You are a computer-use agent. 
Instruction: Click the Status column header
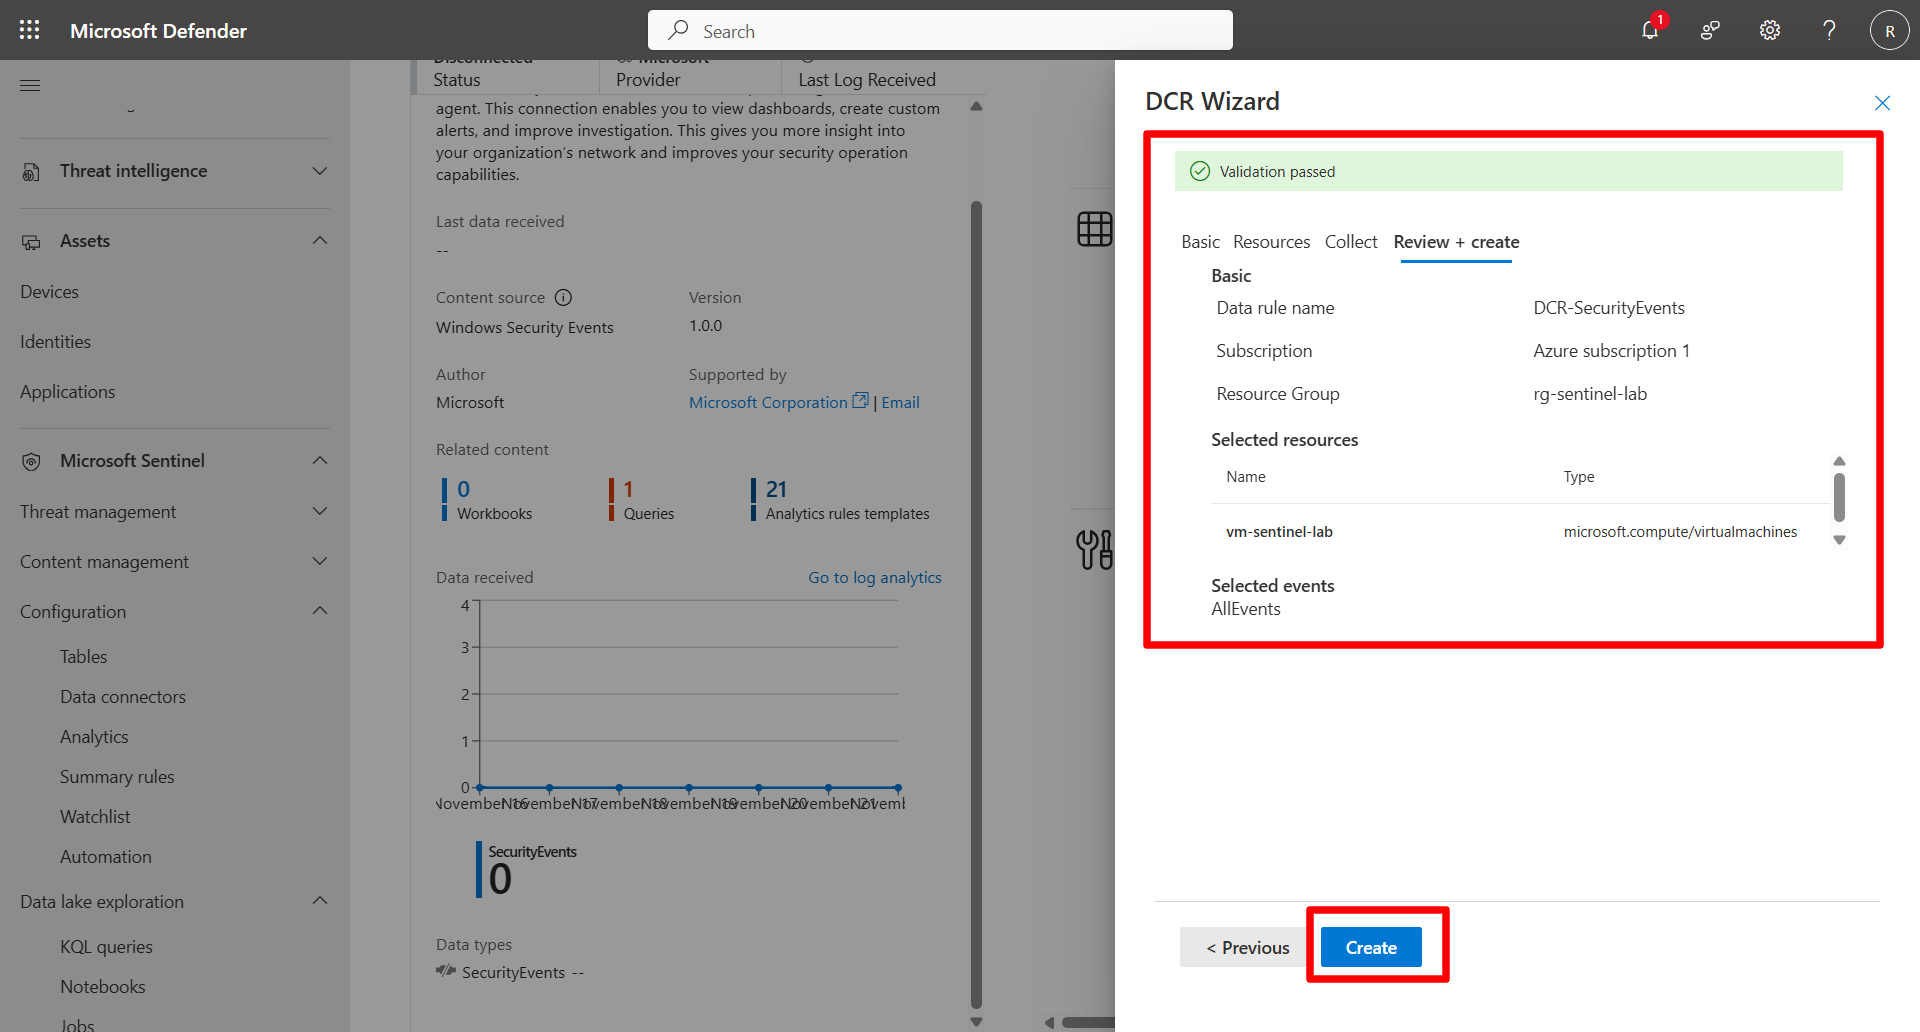(456, 79)
